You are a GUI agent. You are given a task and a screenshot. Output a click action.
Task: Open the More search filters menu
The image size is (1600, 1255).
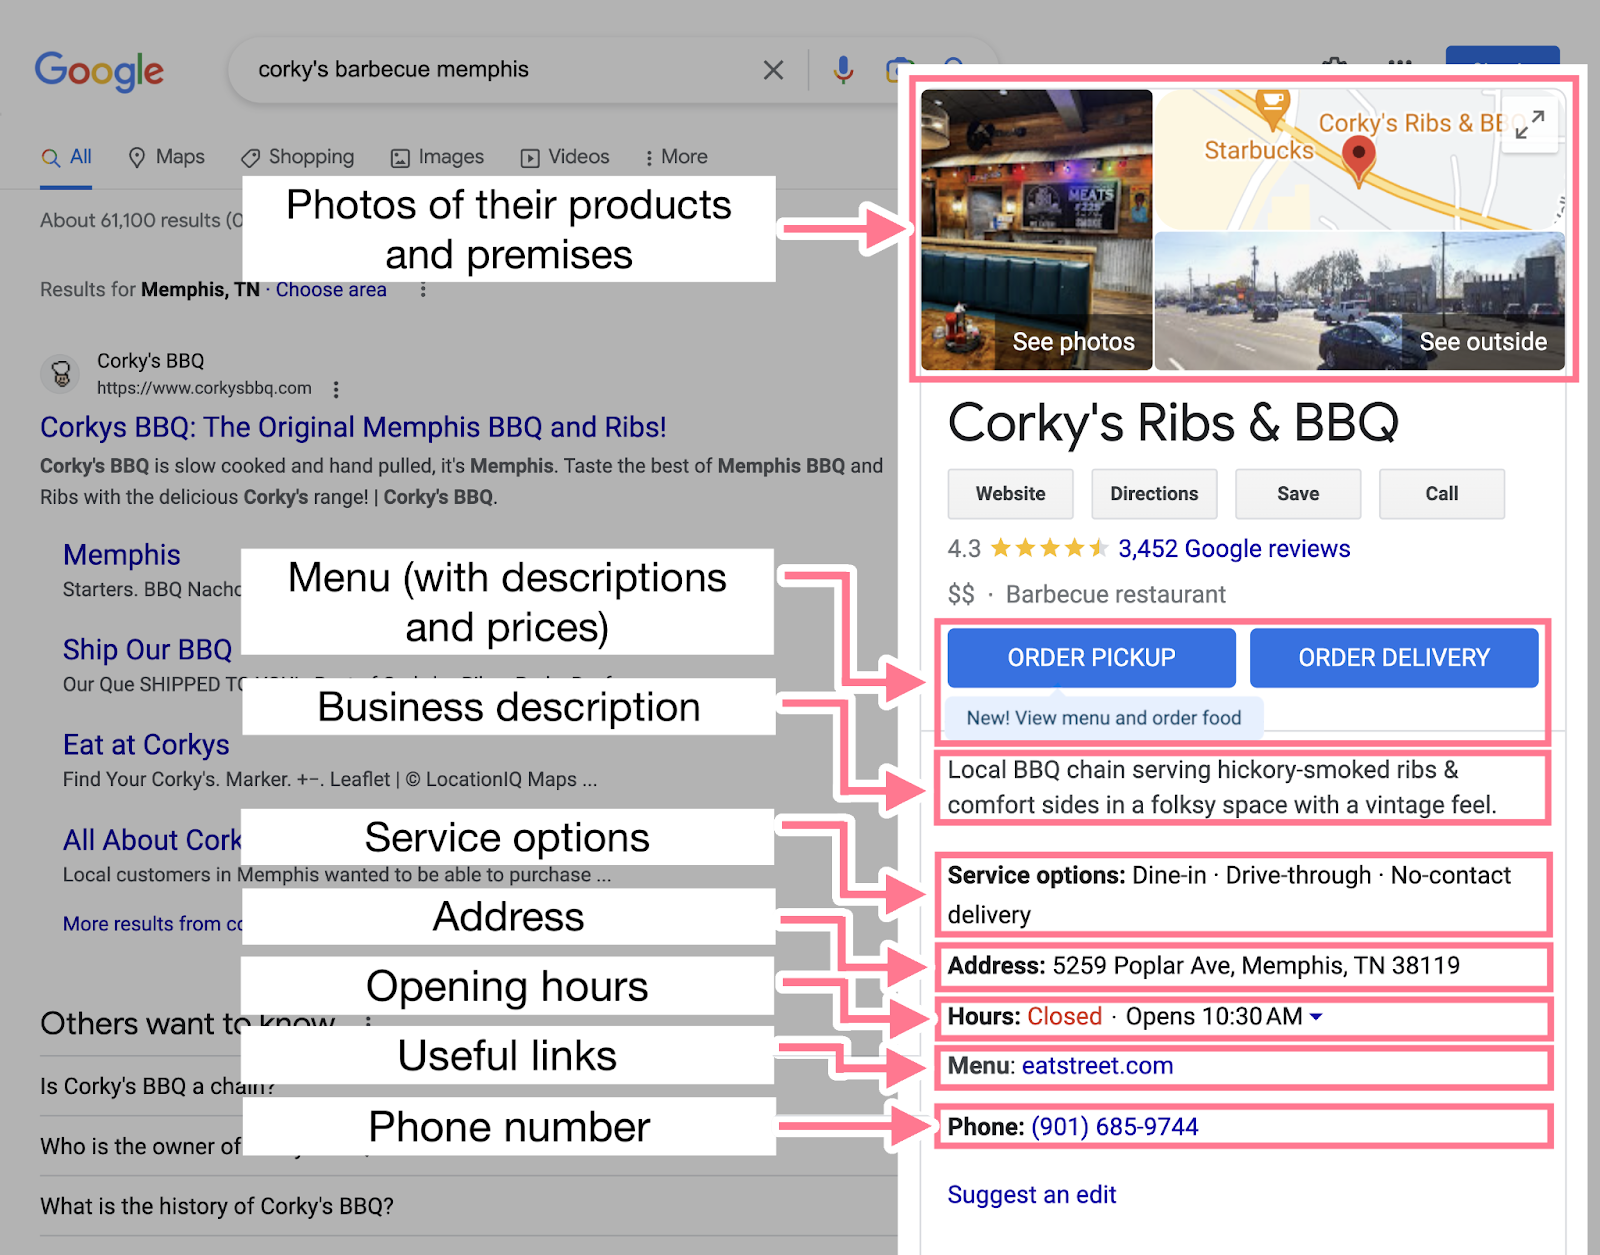[x=676, y=157]
